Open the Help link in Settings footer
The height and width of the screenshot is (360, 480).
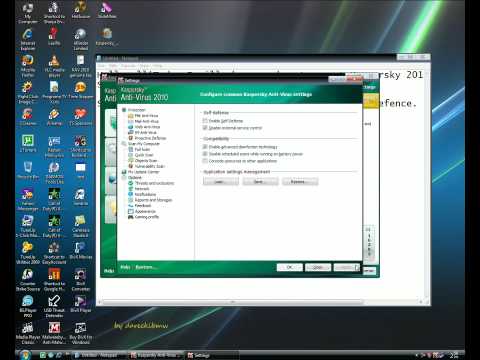click(x=125, y=267)
